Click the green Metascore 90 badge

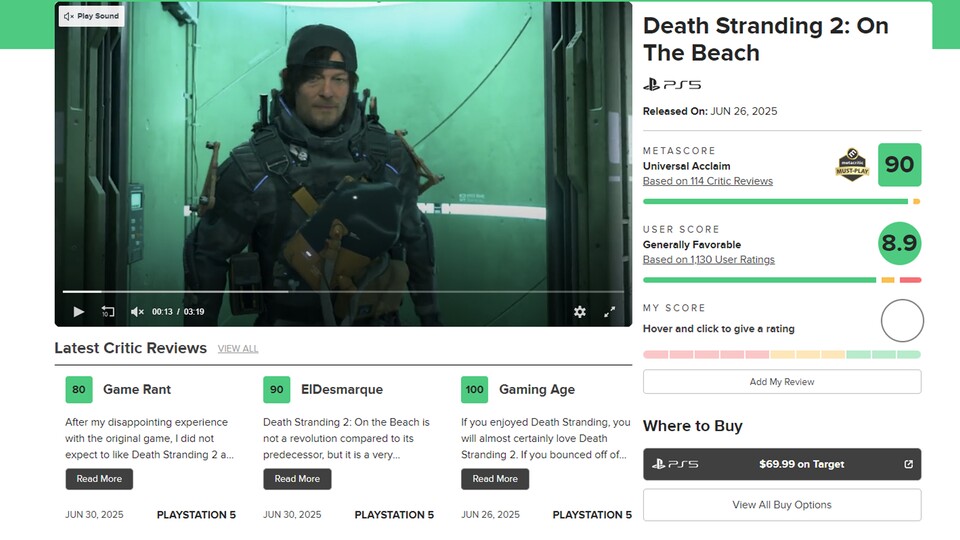click(899, 165)
